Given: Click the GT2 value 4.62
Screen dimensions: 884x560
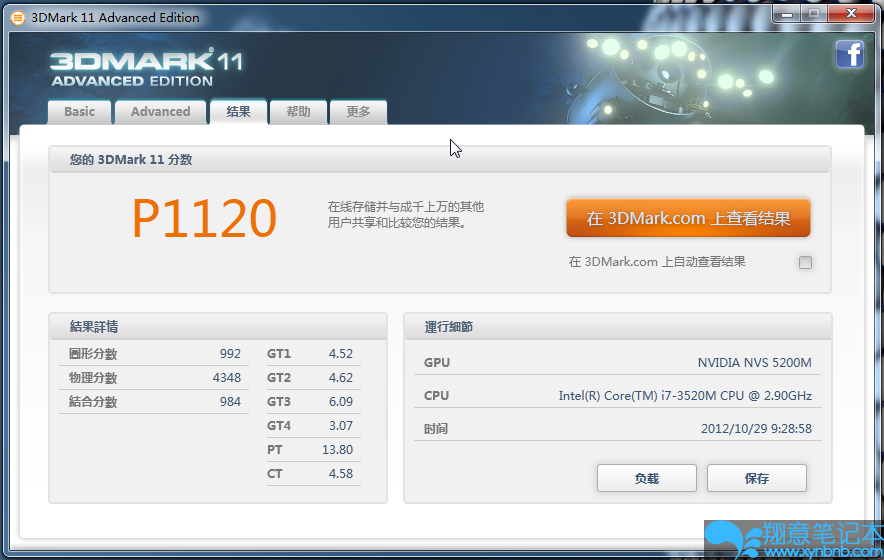Looking at the screenshot, I should click(341, 377).
